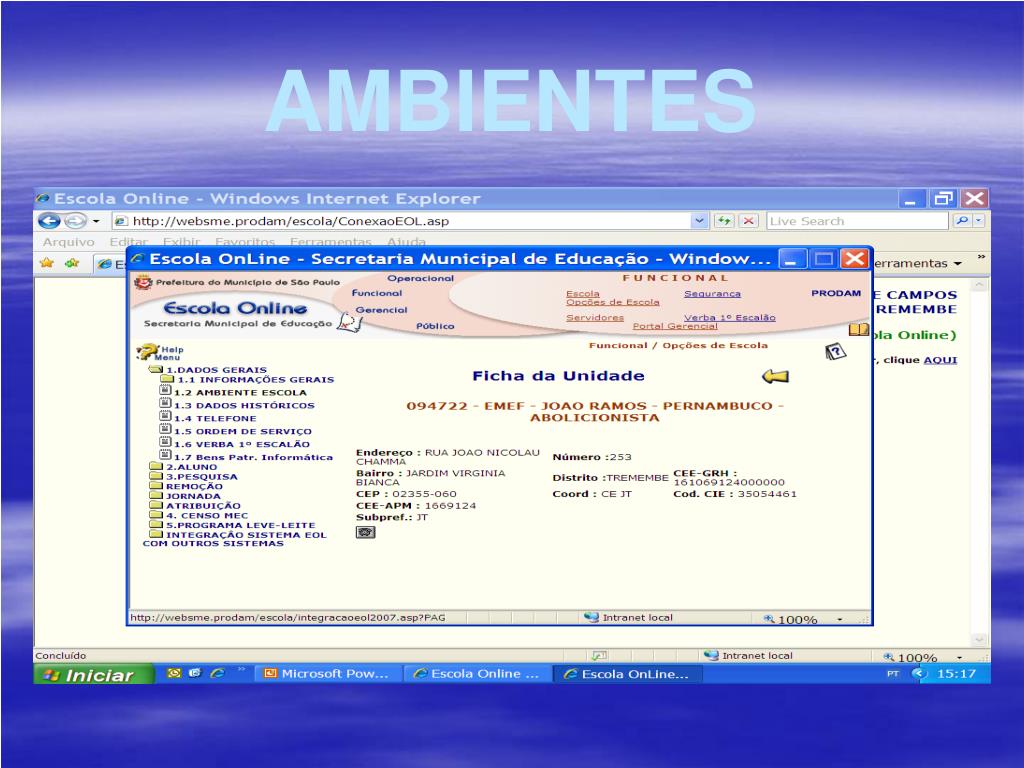Open the Arquivo menu

(69, 242)
